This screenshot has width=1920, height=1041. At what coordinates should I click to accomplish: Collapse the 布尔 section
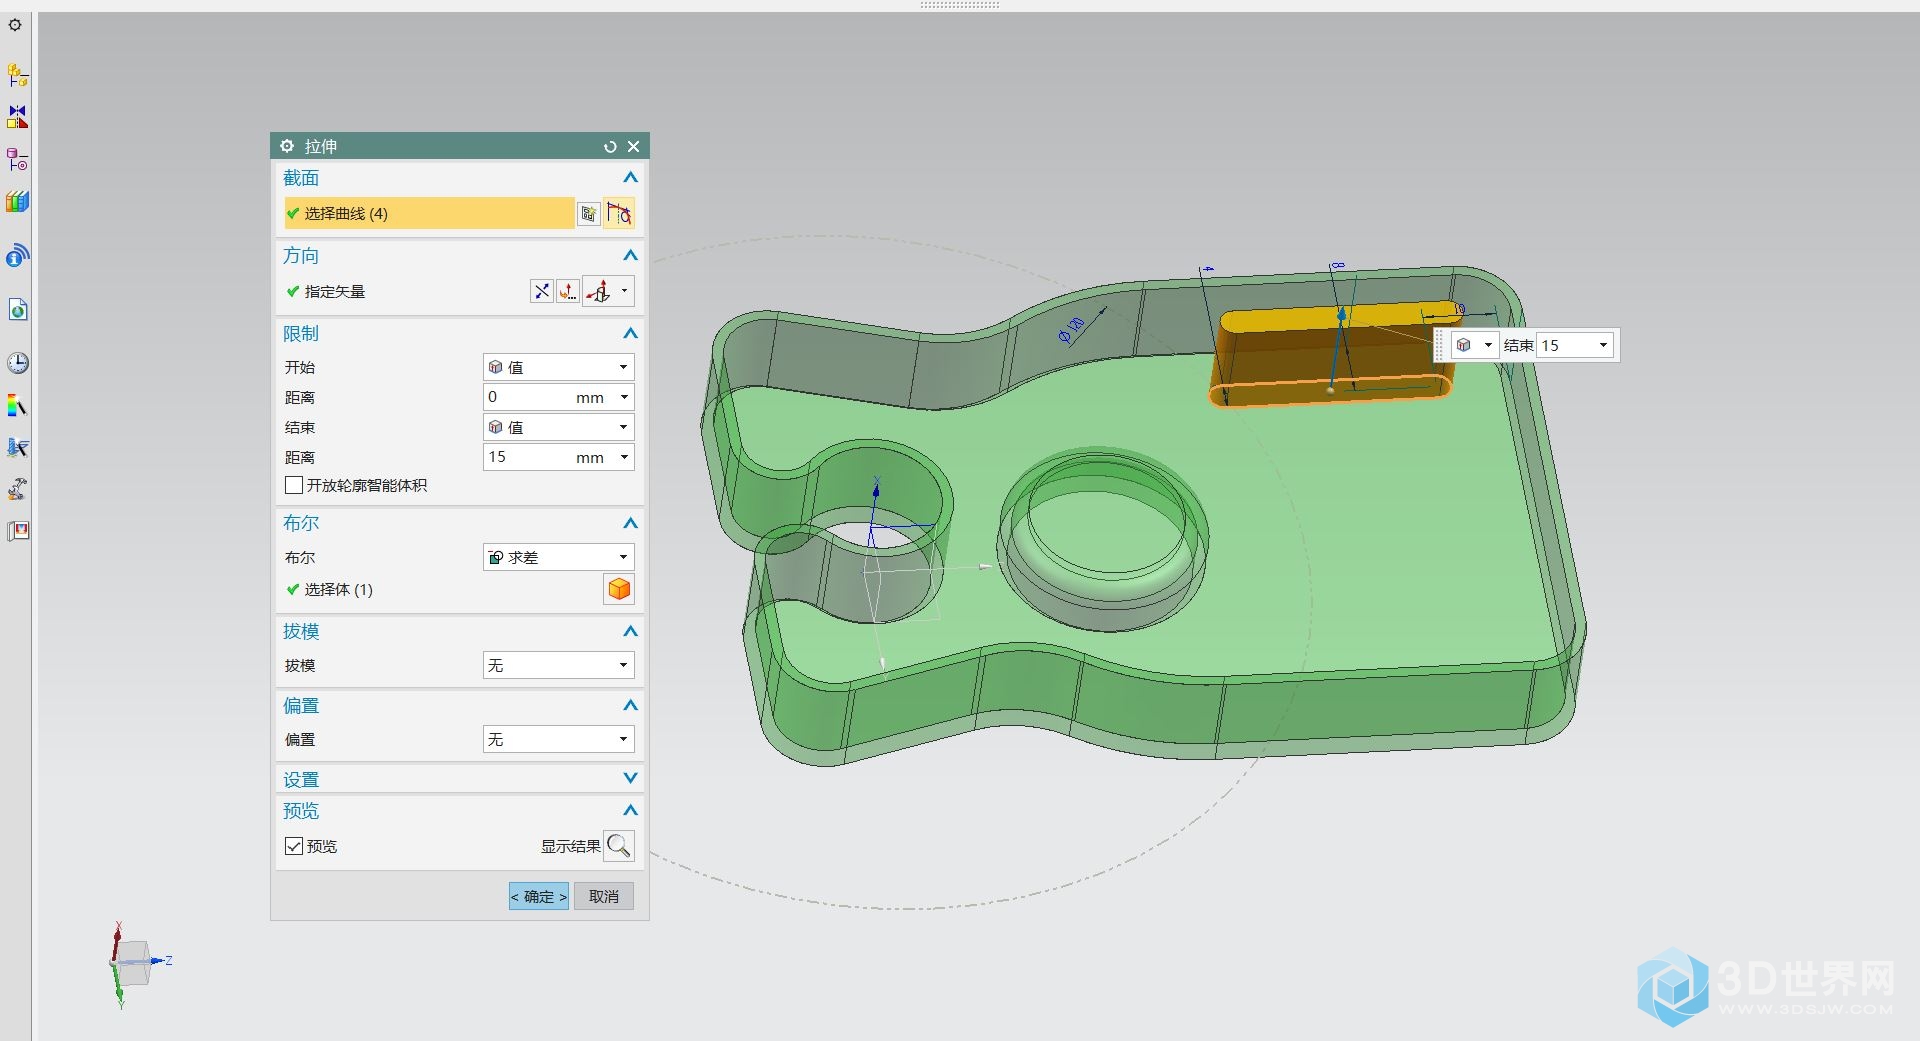click(x=630, y=523)
